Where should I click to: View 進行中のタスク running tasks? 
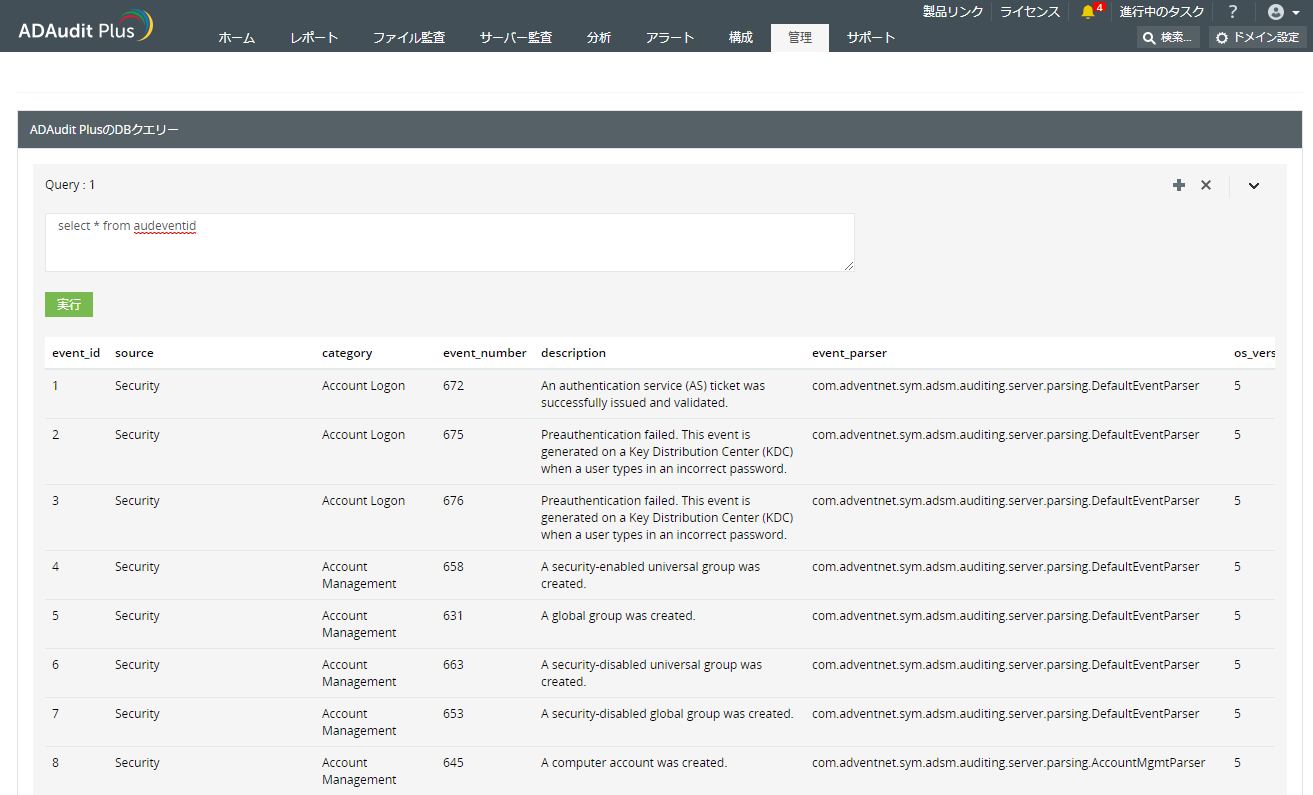pos(1162,12)
